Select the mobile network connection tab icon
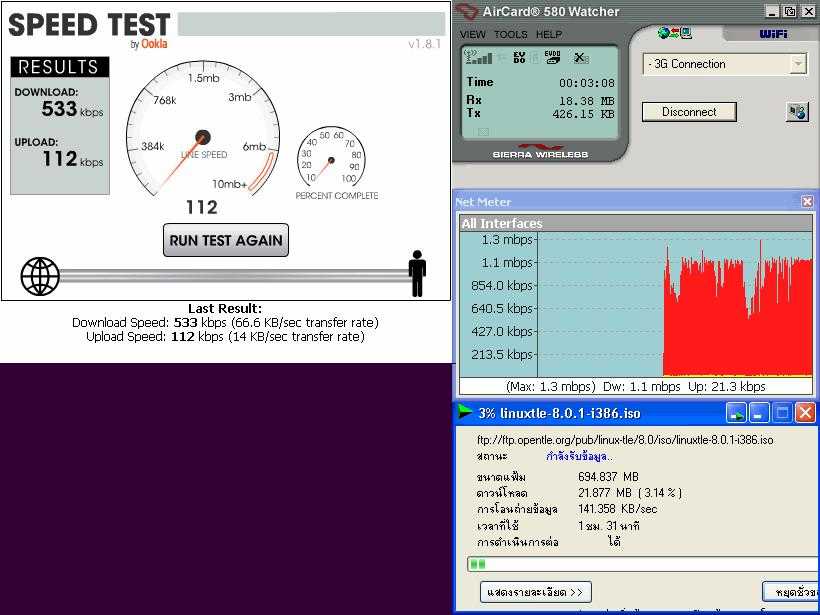The height and width of the screenshot is (615, 820). (x=675, y=33)
